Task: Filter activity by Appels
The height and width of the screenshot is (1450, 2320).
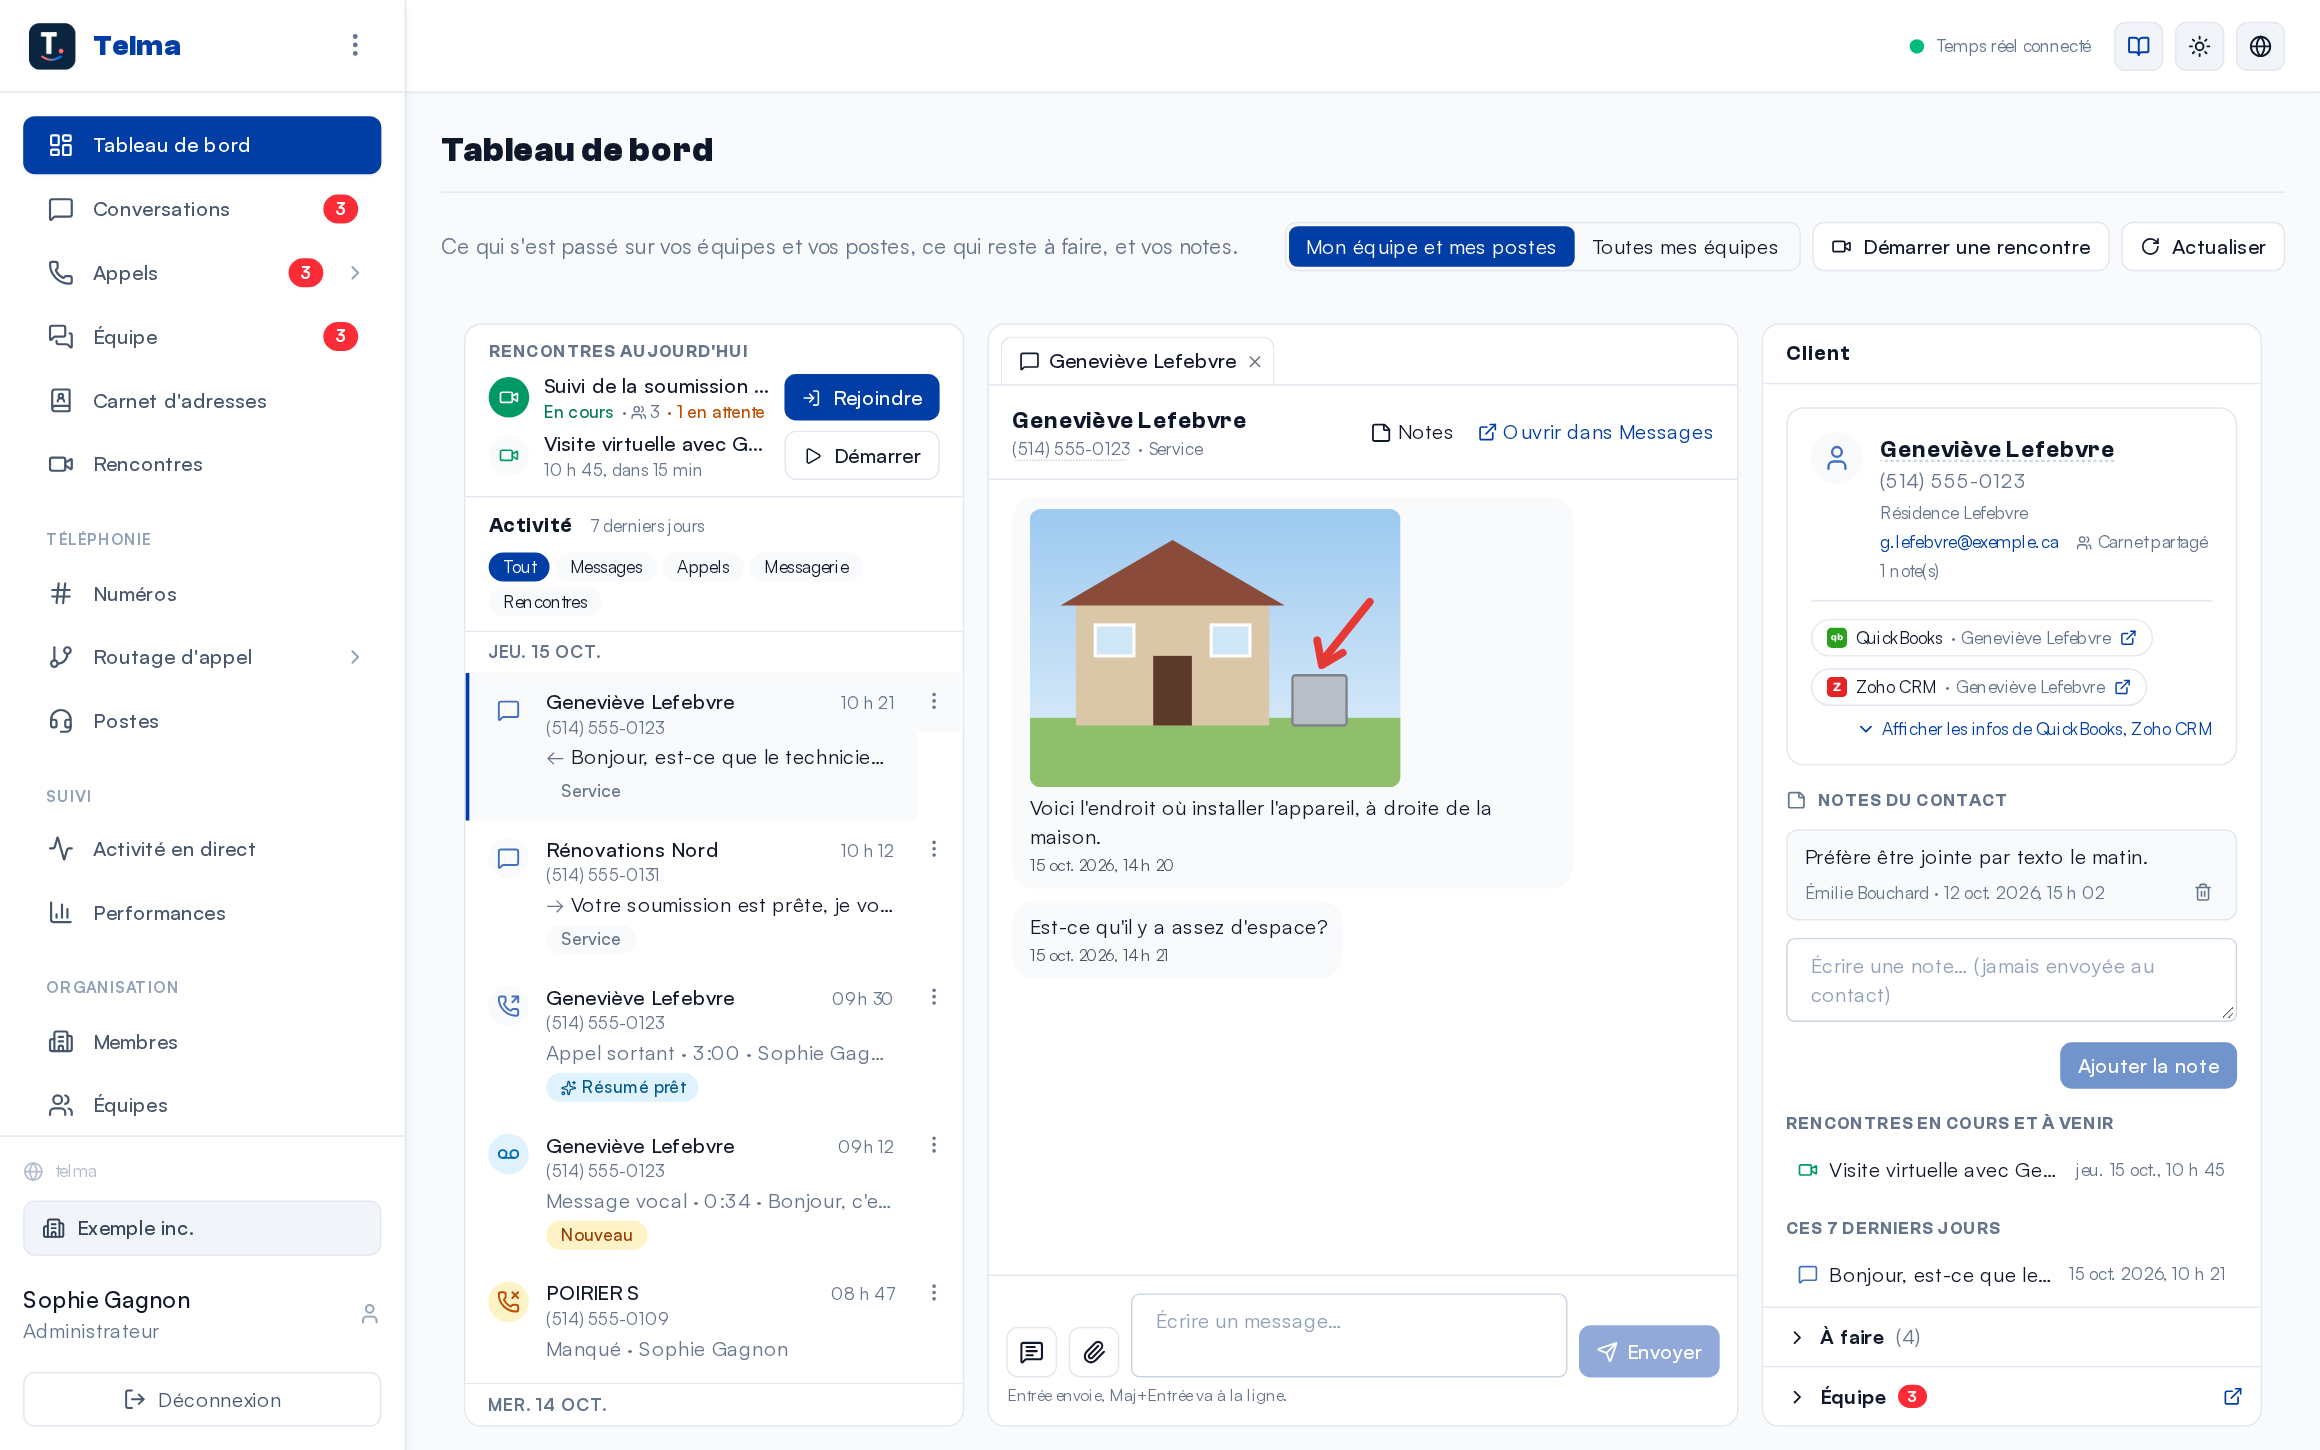Action: [703, 567]
